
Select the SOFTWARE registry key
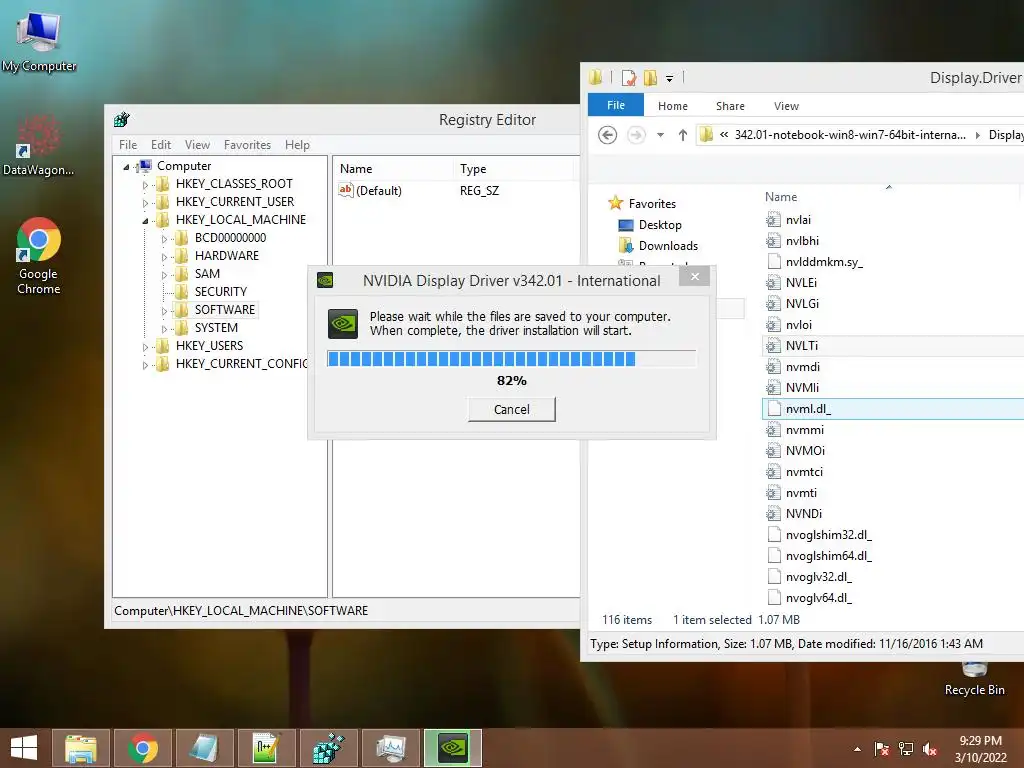point(225,310)
